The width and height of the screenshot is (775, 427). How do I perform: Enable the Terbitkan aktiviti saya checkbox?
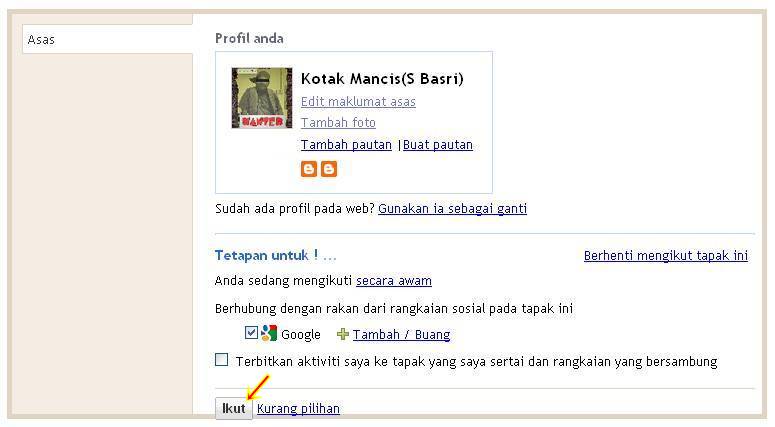pos(221,360)
